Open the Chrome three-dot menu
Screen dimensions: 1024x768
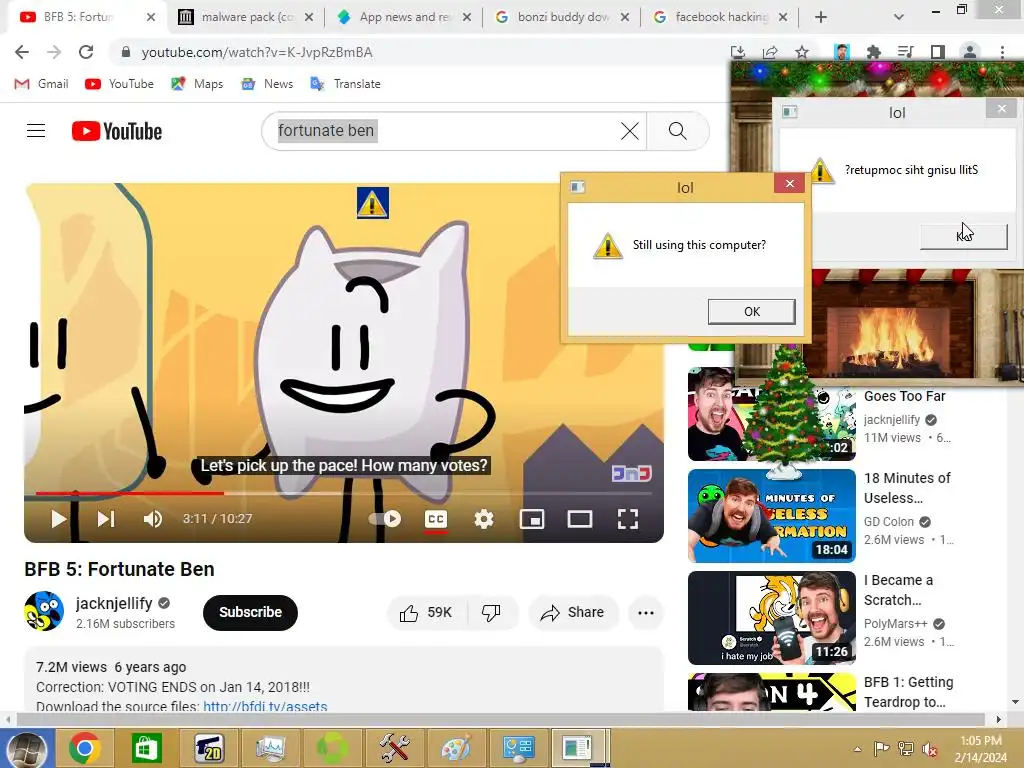tap(1002, 52)
